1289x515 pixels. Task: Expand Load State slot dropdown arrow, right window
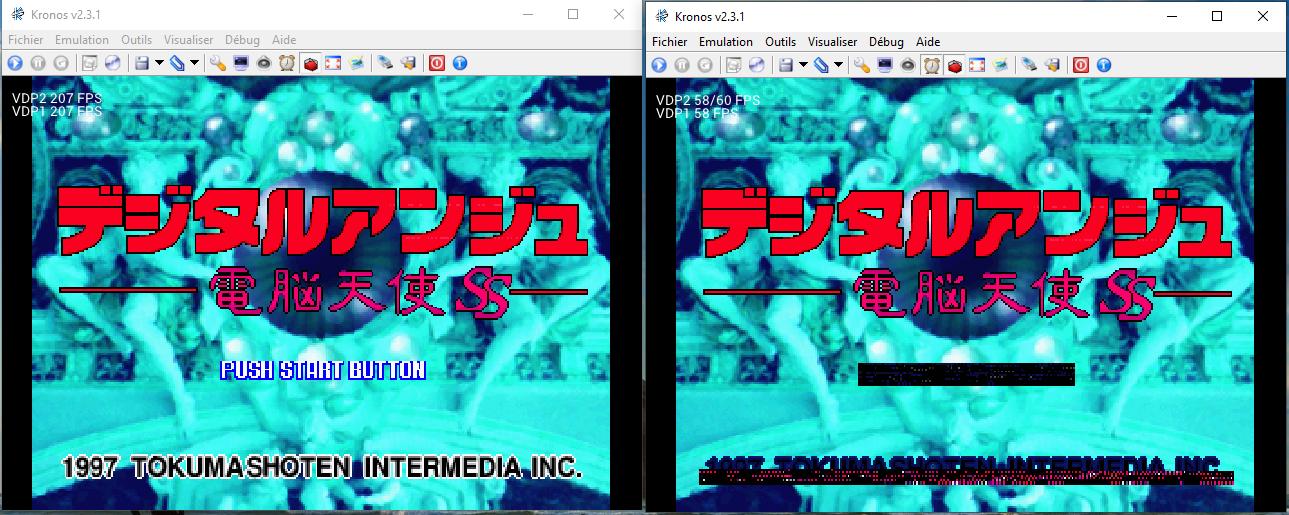tap(838, 64)
